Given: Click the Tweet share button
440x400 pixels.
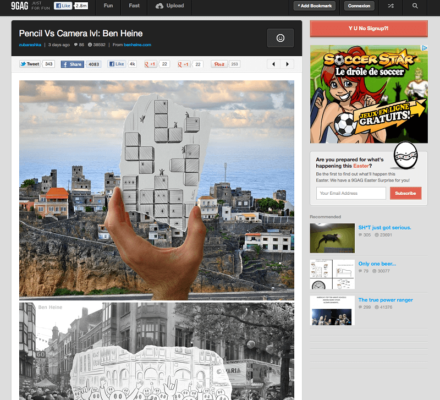Looking at the screenshot, I should pos(30,64).
